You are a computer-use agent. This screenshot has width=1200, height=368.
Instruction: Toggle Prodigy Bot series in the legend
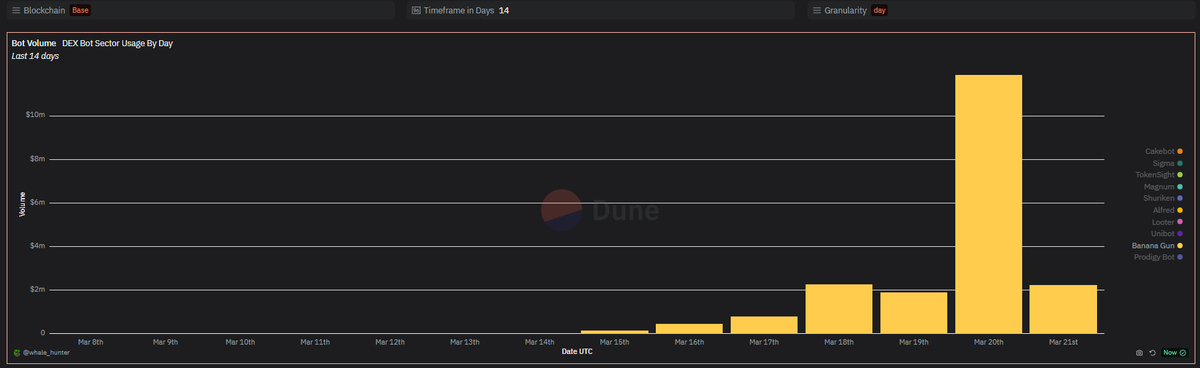coord(1157,257)
